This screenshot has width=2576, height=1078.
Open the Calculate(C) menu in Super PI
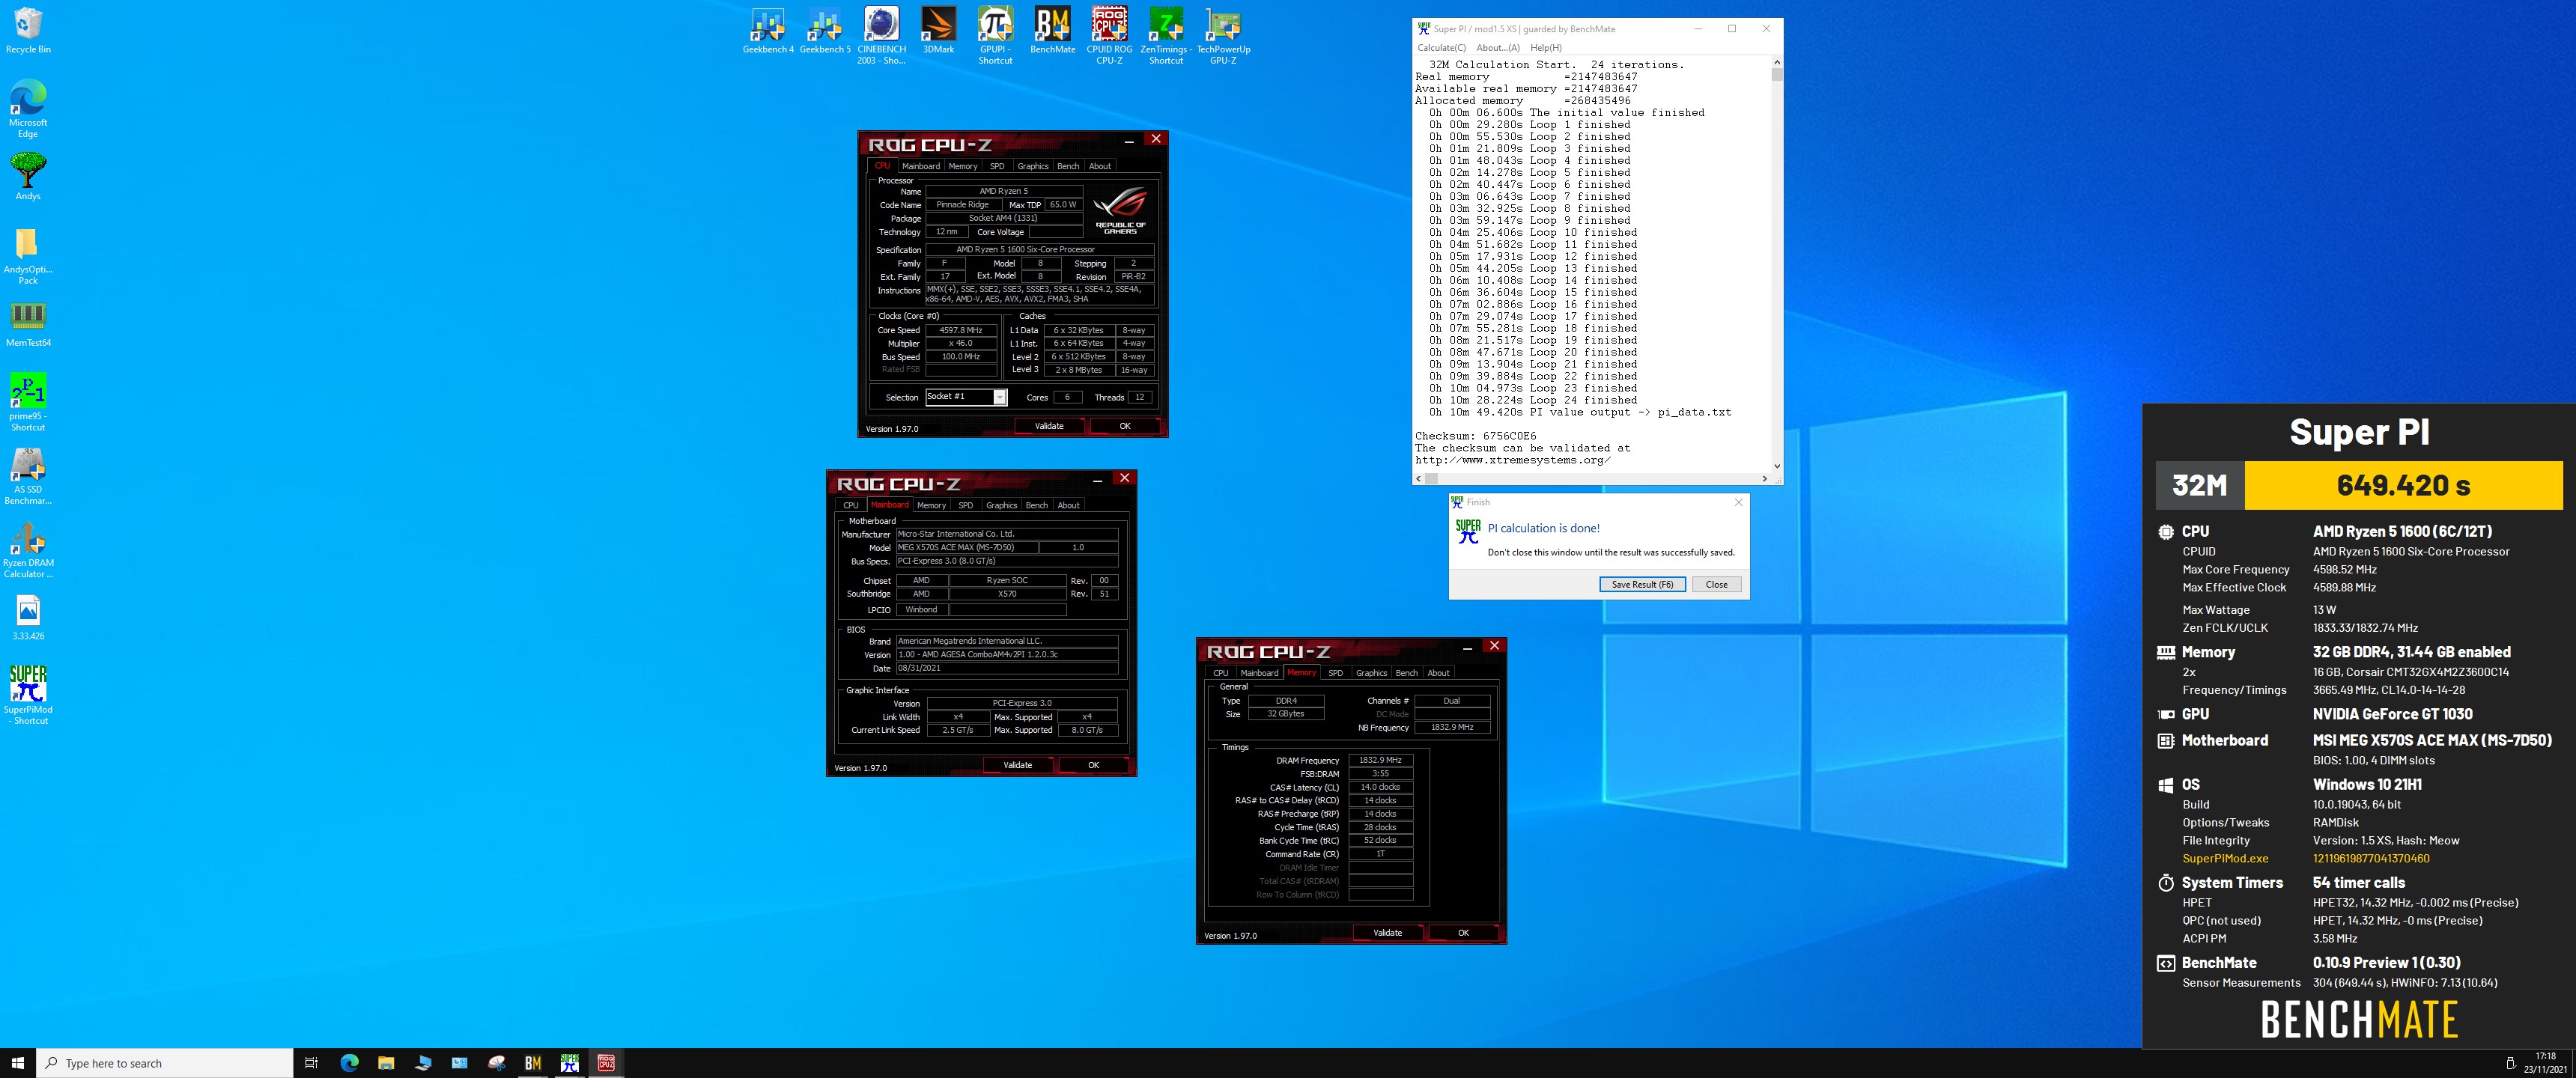pyautogui.click(x=1441, y=47)
